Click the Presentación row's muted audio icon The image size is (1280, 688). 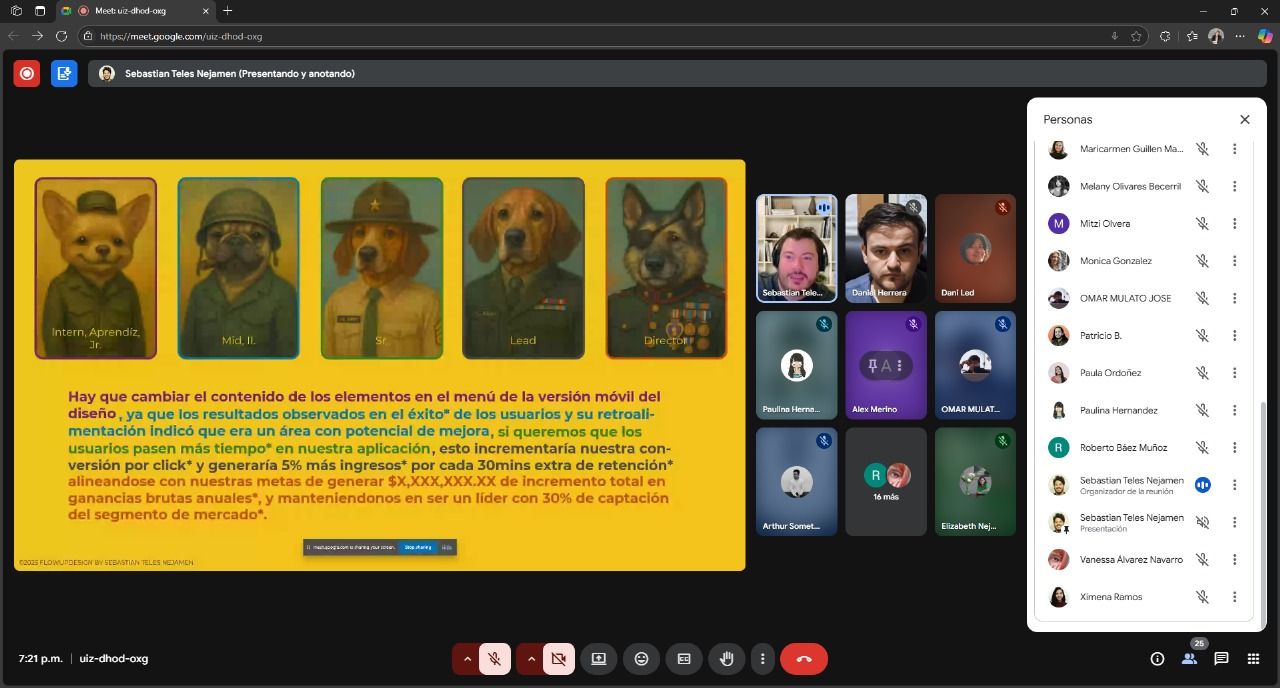pyautogui.click(x=1203, y=522)
